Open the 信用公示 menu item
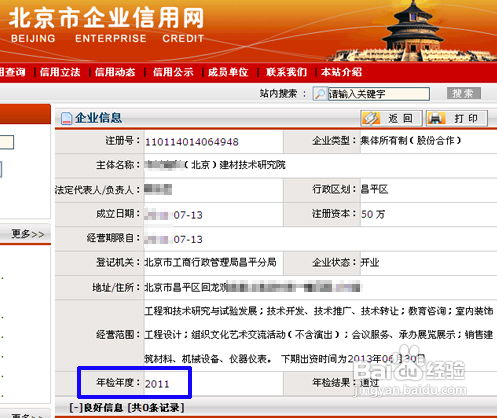The height and width of the screenshot is (418, 497). pos(173,72)
